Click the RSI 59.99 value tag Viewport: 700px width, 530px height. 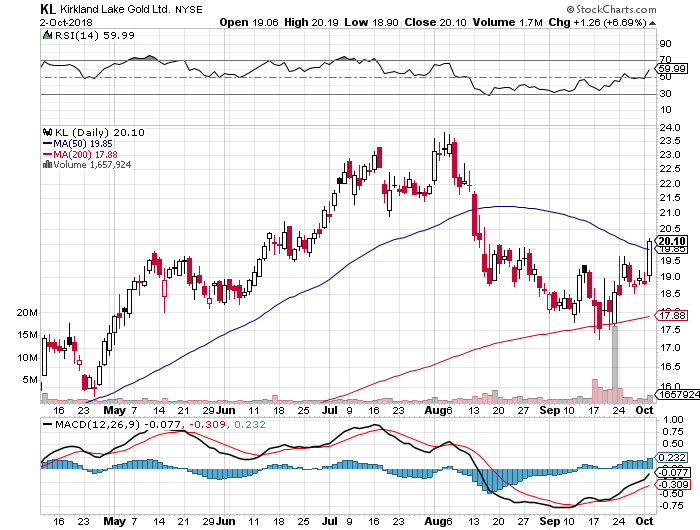pos(672,69)
